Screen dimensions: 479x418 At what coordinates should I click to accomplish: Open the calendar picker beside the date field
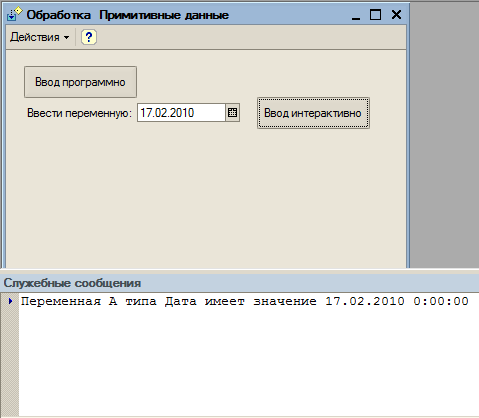pyautogui.click(x=232, y=113)
